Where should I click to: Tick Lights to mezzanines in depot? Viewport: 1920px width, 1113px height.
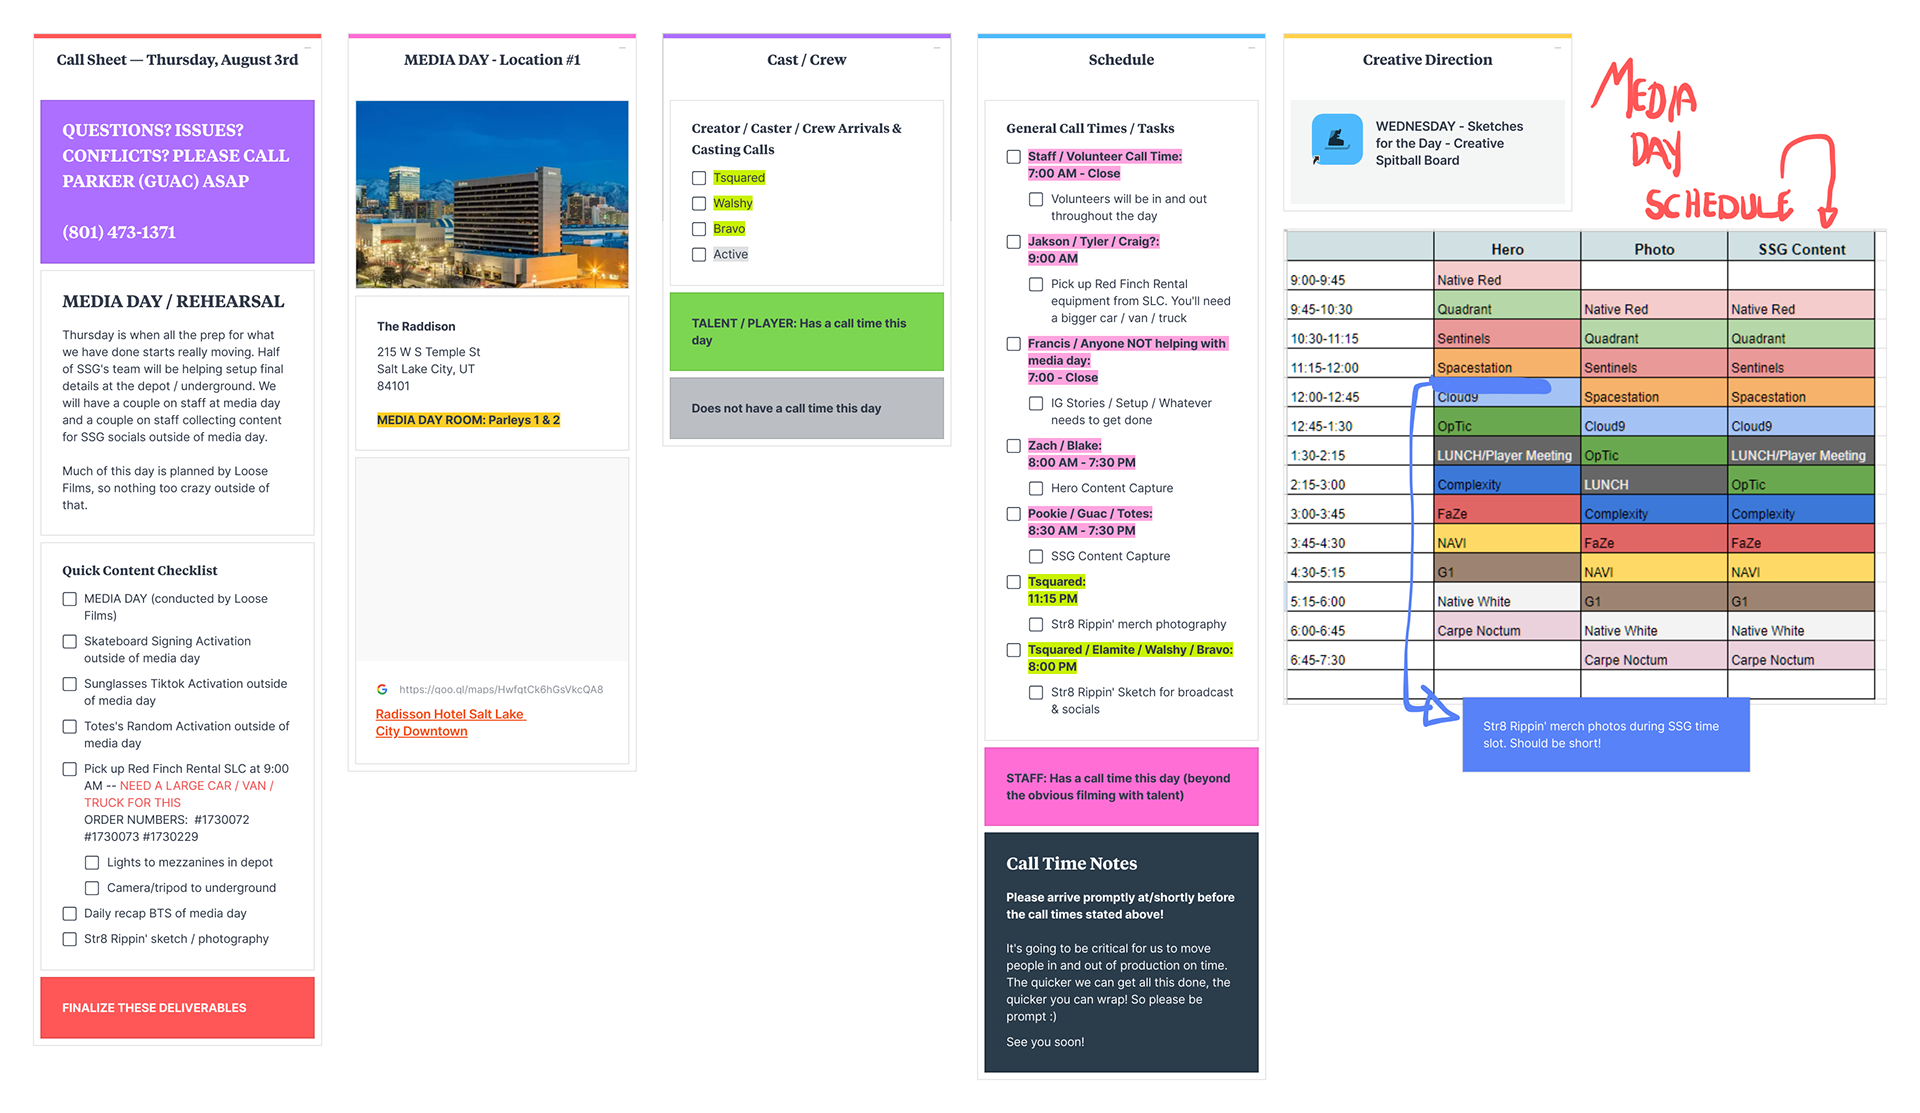(92, 863)
